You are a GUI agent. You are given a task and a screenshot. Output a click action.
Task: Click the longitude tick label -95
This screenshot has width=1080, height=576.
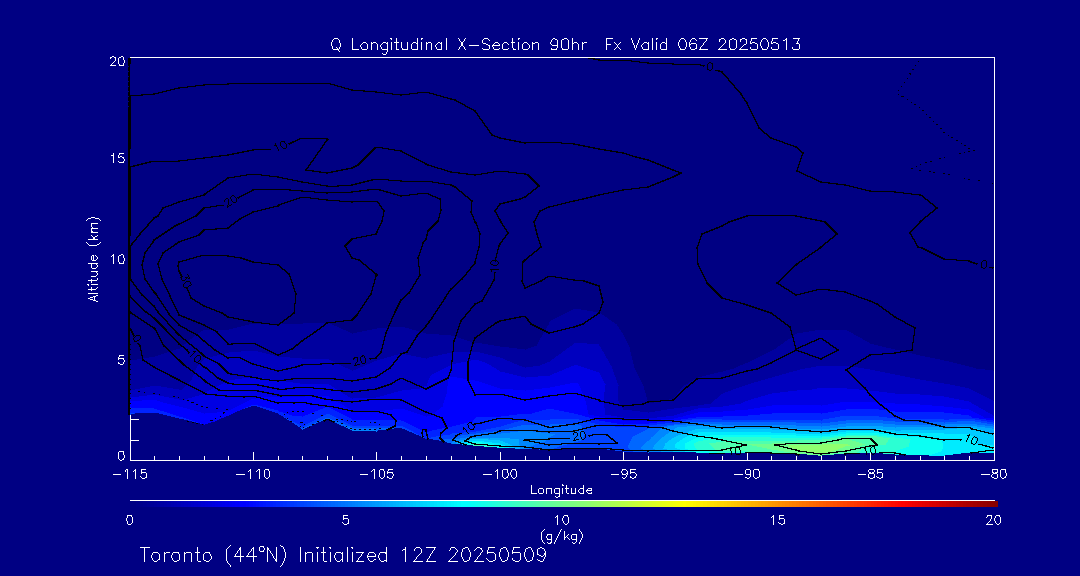pos(623,474)
